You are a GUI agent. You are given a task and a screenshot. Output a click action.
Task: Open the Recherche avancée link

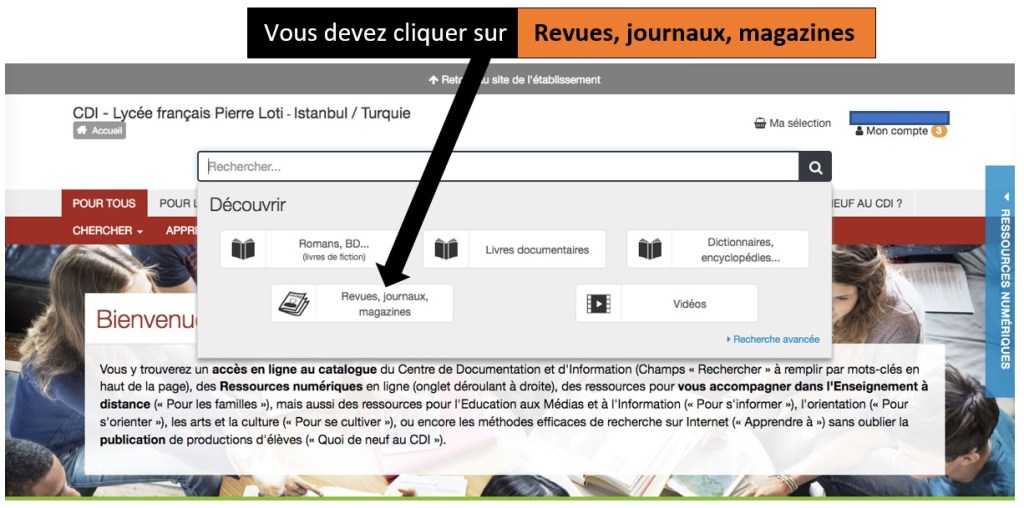click(x=774, y=339)
